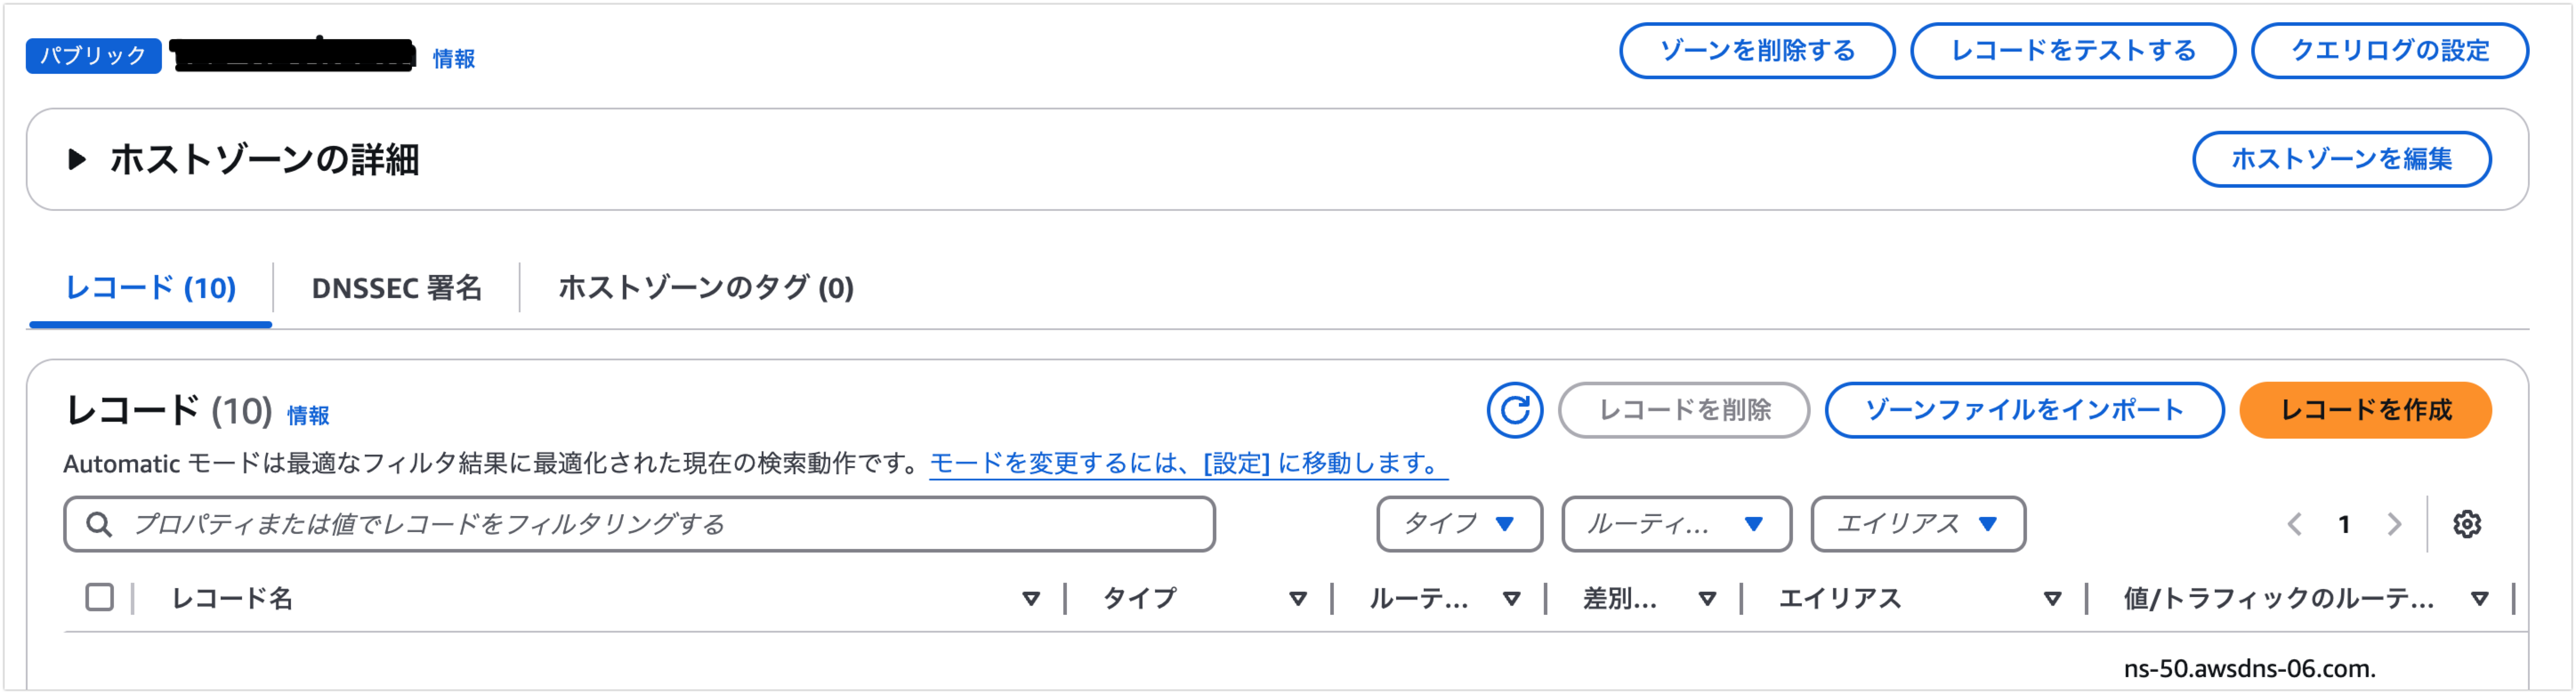Switch to ホストゾーンのタグ (0) tab

click(x=706, y=288)
